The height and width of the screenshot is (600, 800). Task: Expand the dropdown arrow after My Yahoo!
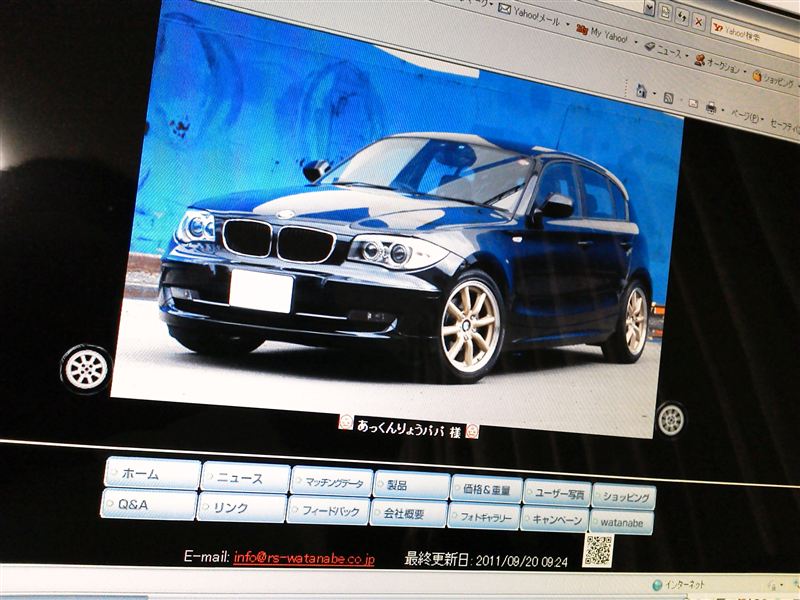coord(636,42)
